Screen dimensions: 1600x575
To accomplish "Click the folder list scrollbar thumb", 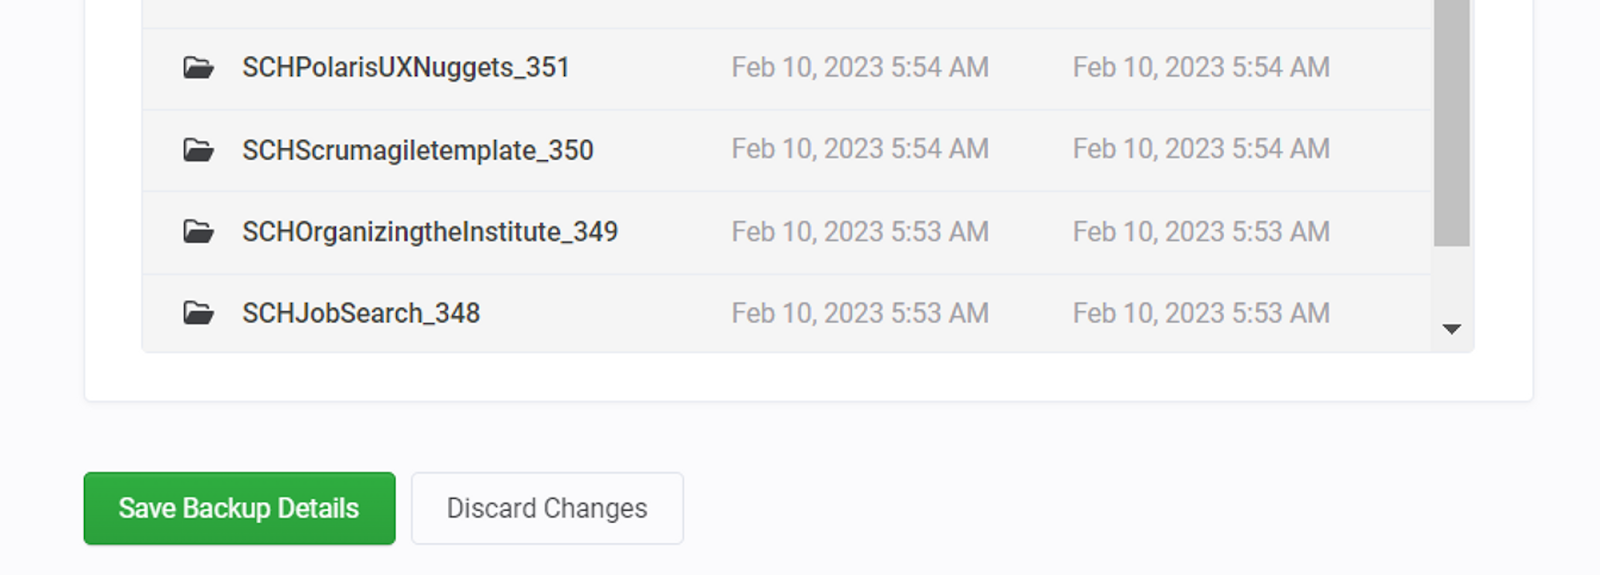I will (x=1452, y=123).
